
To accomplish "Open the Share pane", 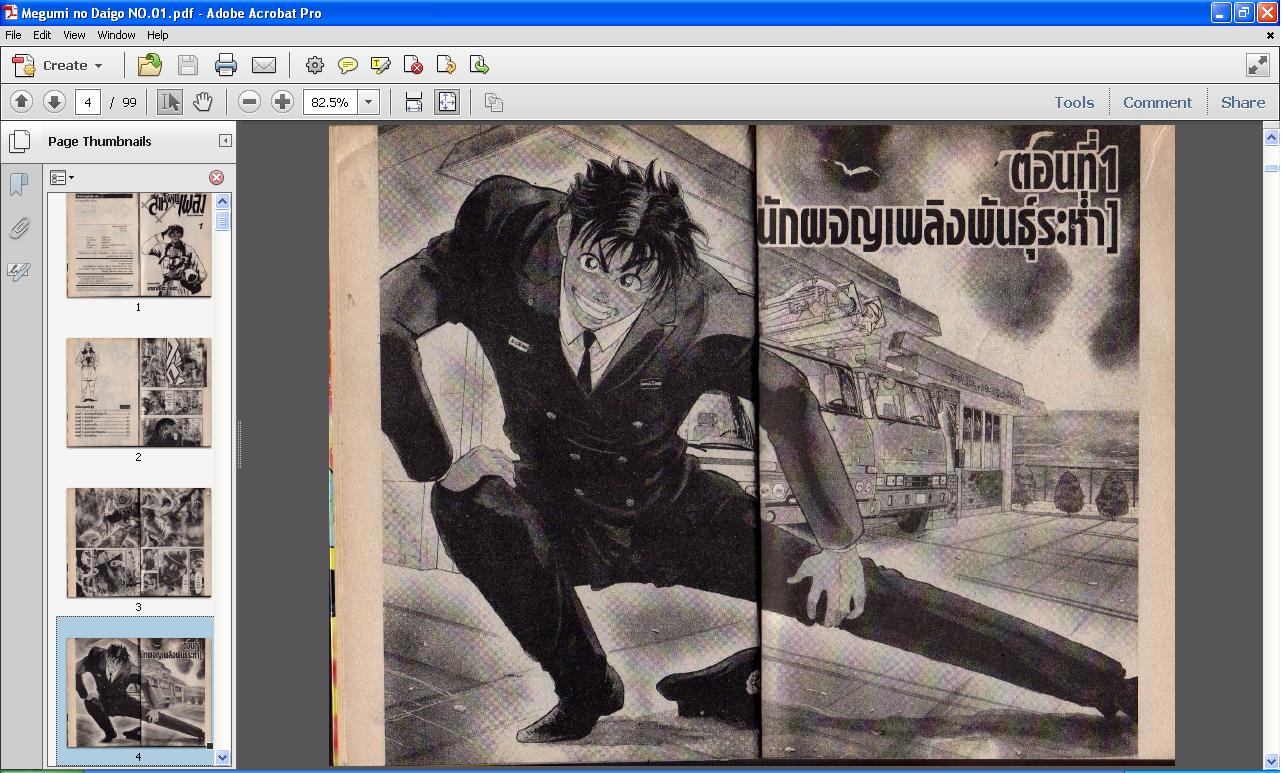I will point(1243,102).
